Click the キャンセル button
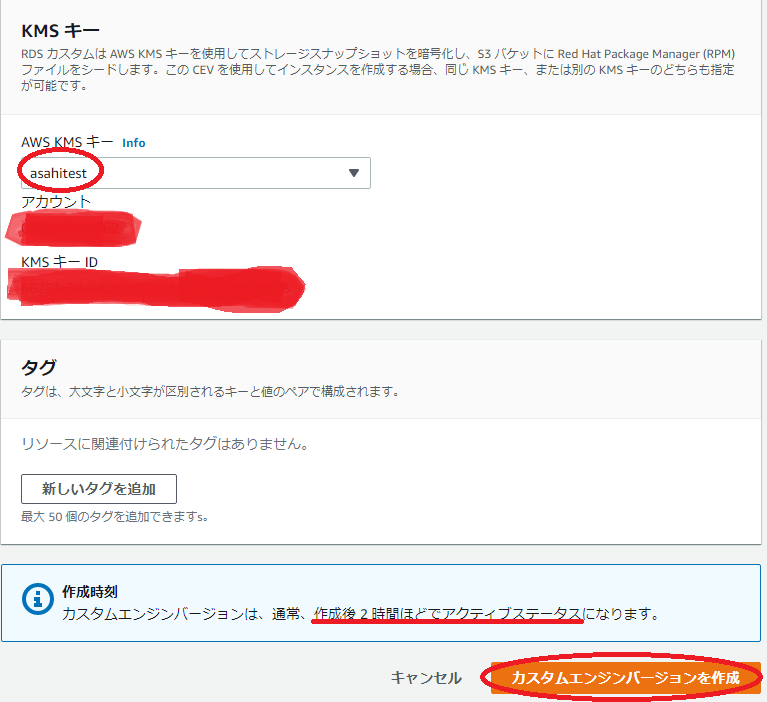 [426, 678]
